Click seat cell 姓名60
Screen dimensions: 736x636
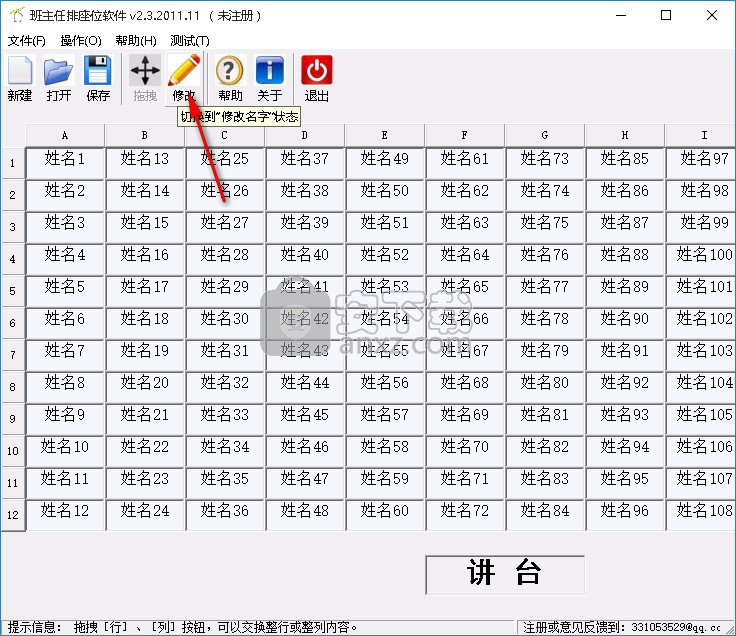pyautogui.click(x=384, y=514)
